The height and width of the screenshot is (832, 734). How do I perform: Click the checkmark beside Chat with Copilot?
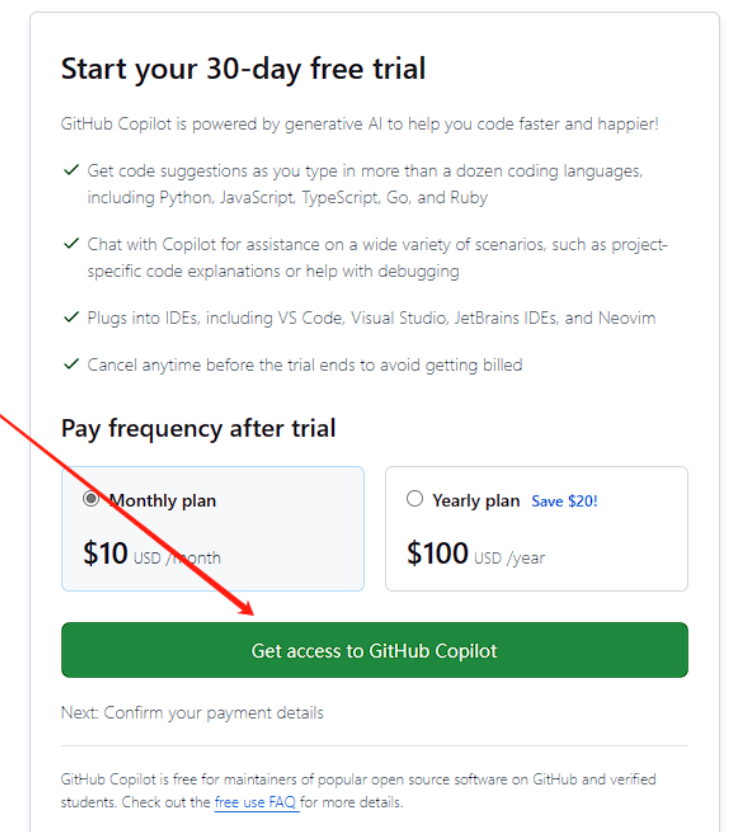(x=71, y=244)
